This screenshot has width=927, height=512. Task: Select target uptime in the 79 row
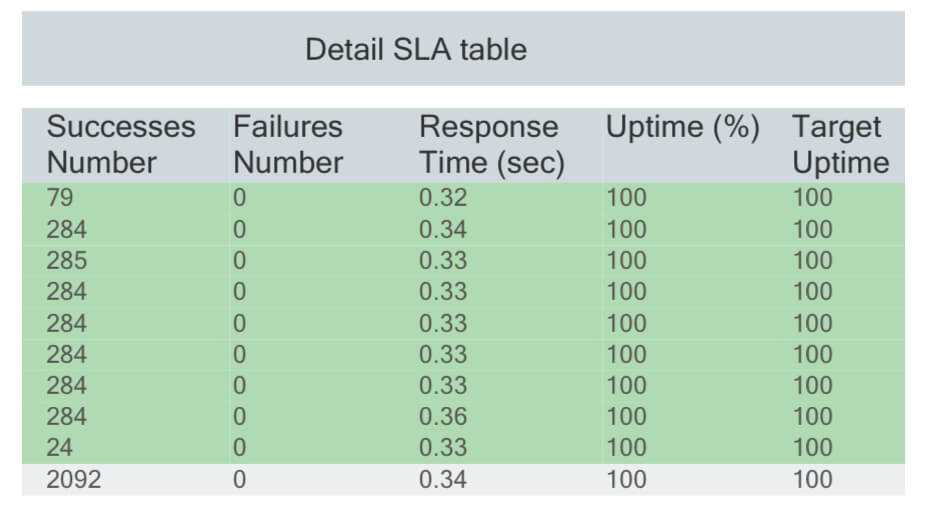tap(813, 197)
